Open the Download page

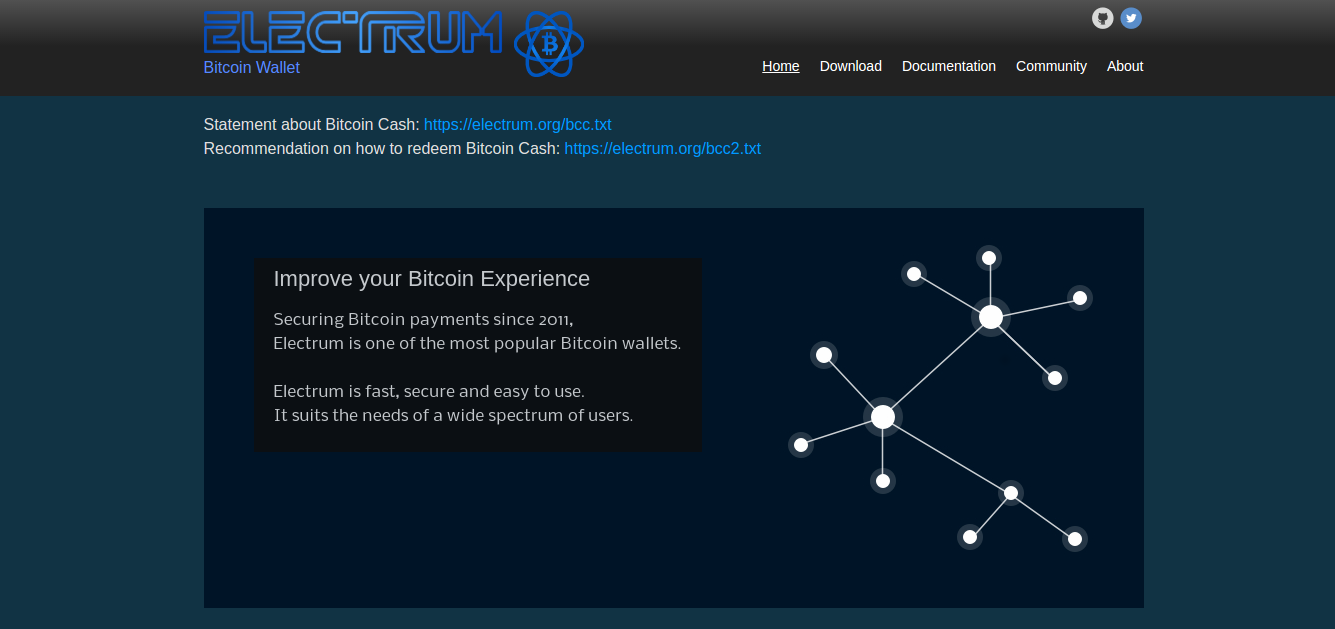[x=851, y=66]
